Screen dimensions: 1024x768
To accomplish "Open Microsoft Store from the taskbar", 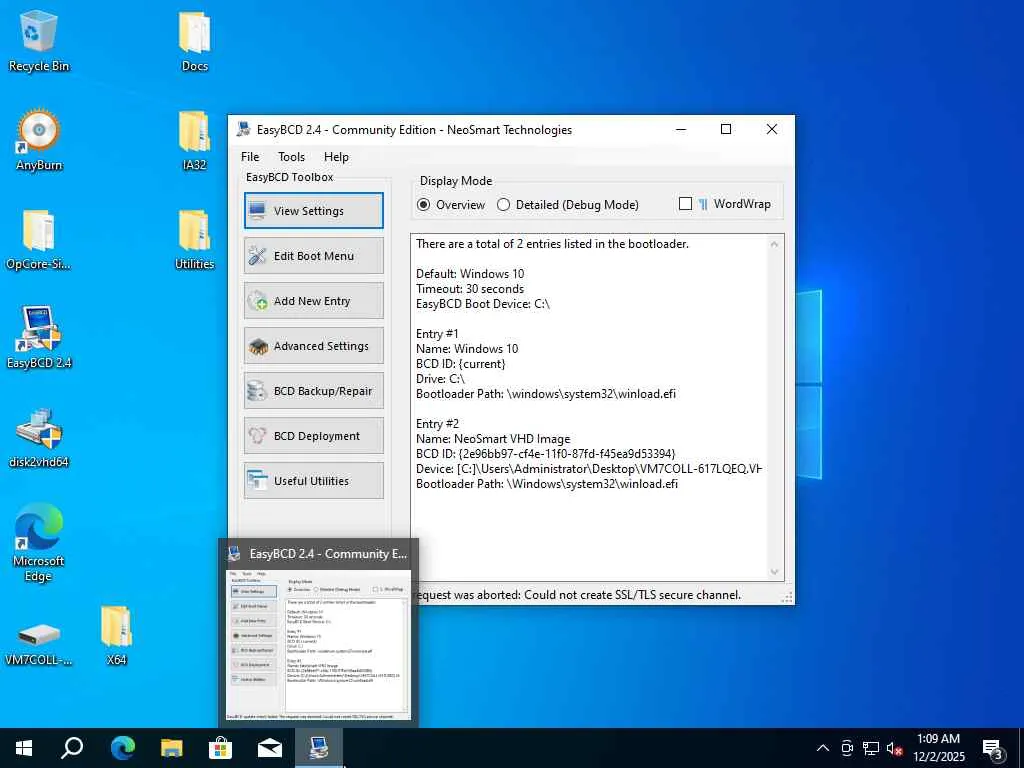I will coord(220,748).
